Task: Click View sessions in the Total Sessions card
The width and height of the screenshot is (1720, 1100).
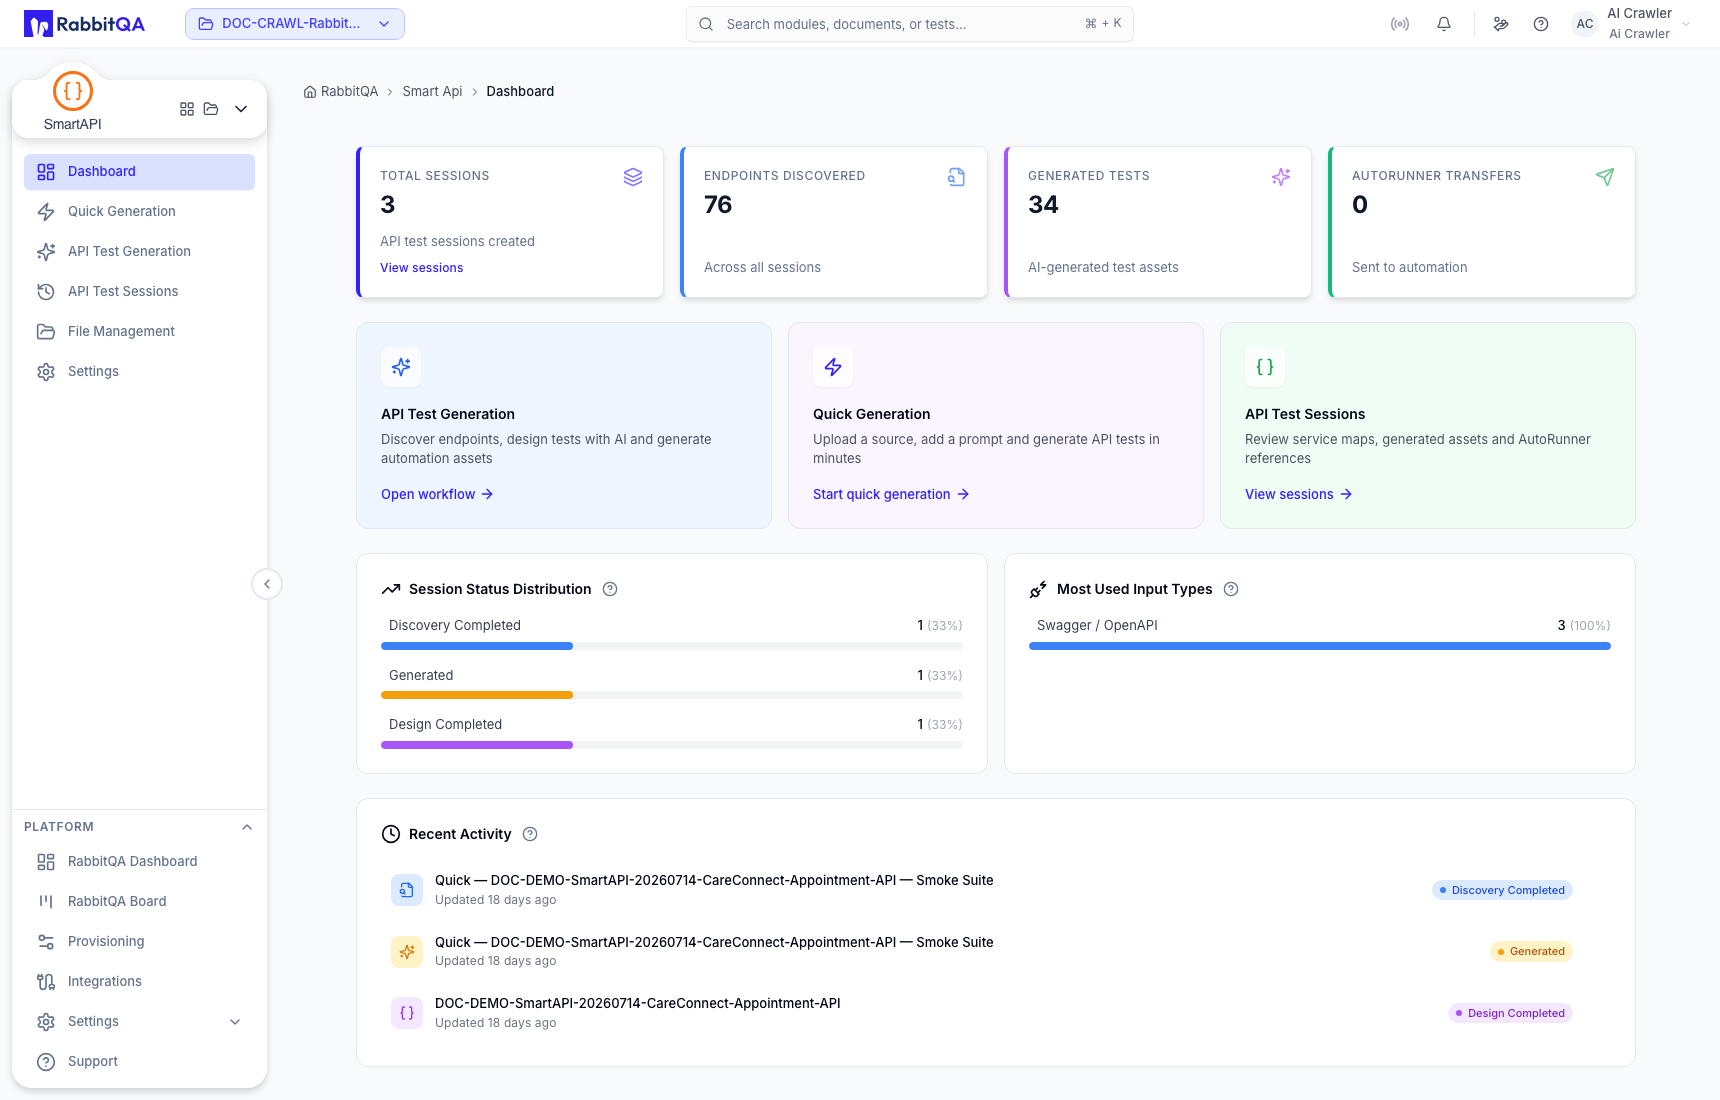Action: pyautogui.click(x=421, y=268)
